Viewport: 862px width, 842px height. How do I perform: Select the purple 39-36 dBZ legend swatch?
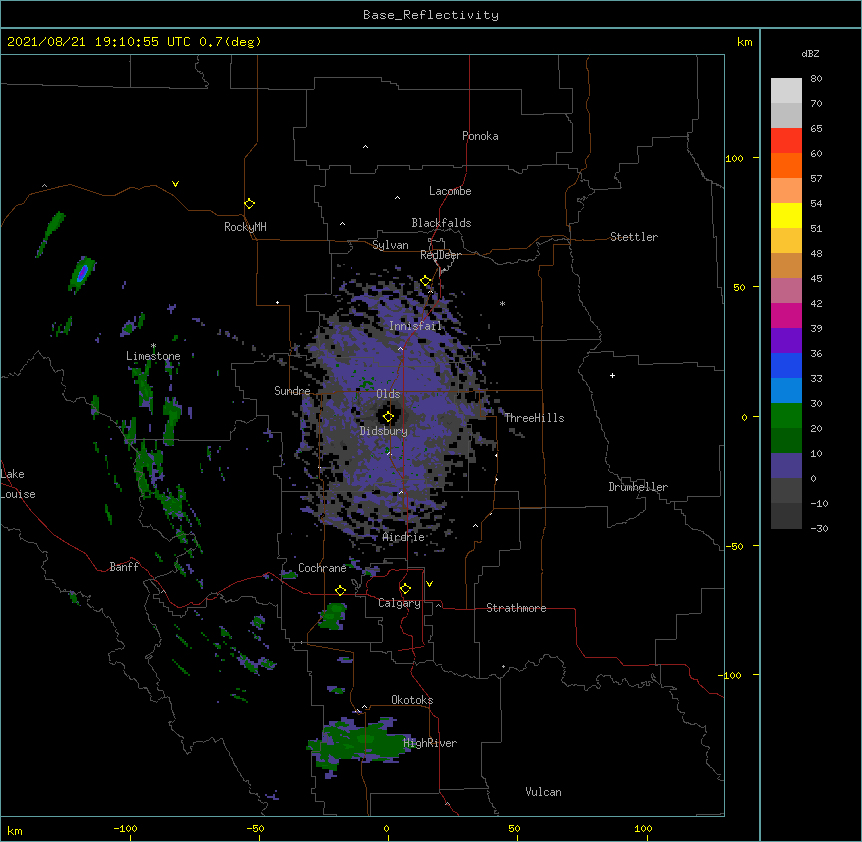coord(786,341)
